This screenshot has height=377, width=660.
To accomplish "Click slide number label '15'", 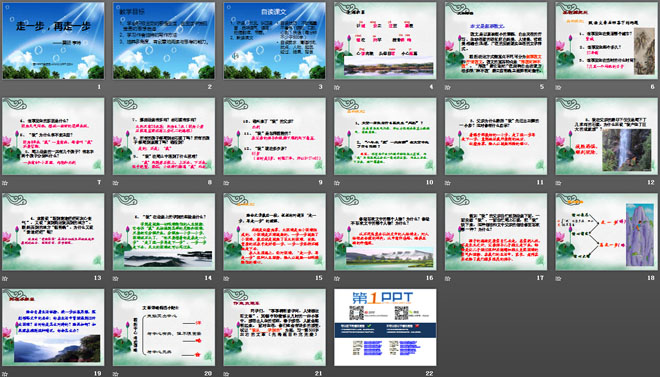I will [x=319, y=278].
